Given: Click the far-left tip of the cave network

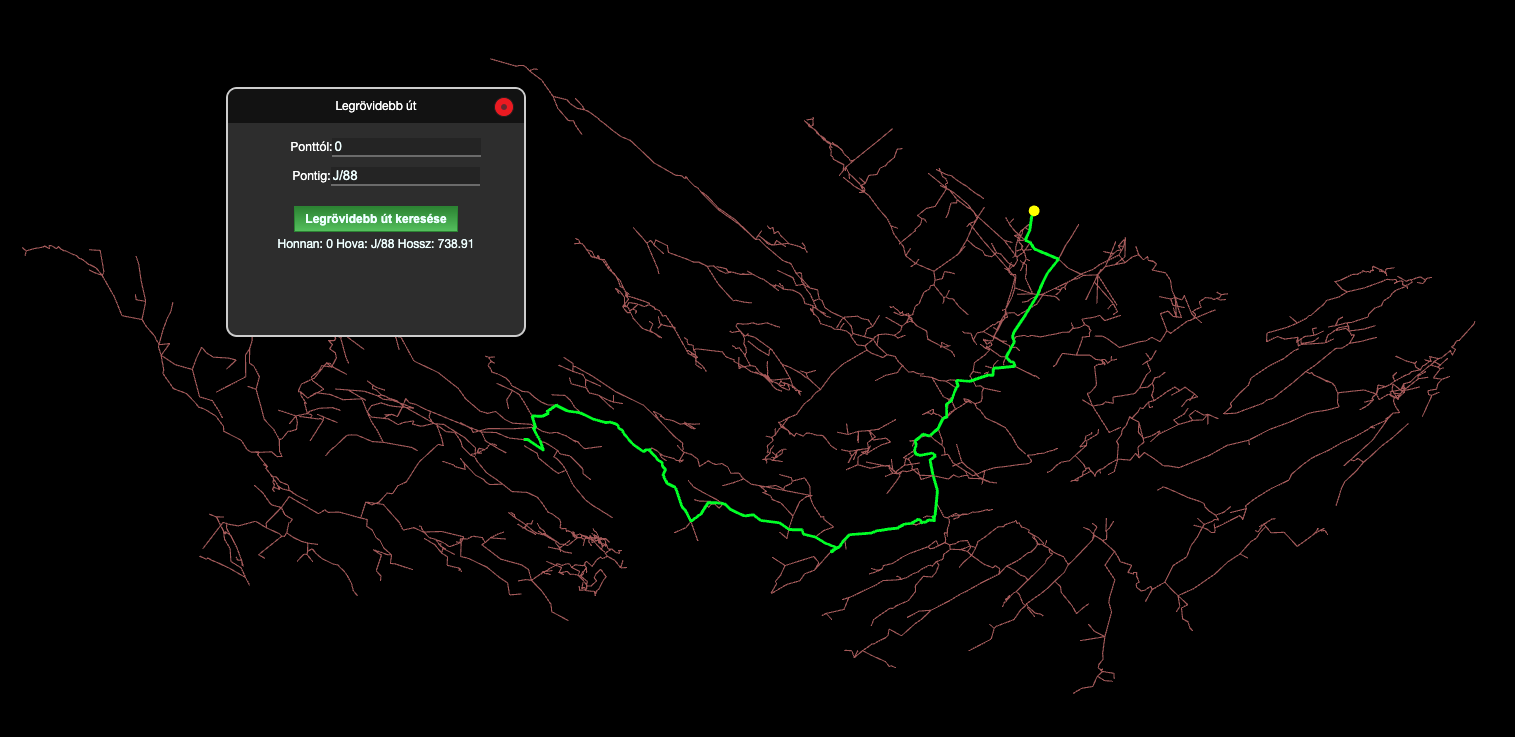Looking at the screenshot, I should tap(24, 251).
